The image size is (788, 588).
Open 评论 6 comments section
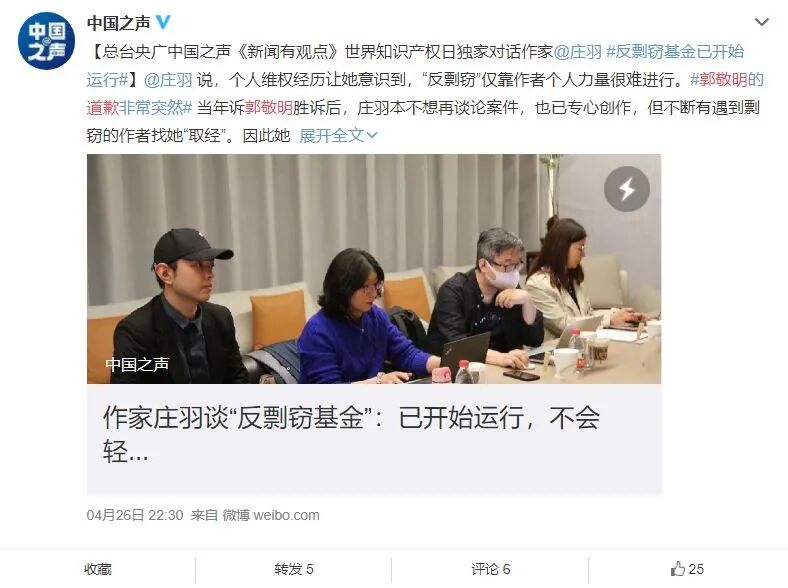click(x=490, y=569)
